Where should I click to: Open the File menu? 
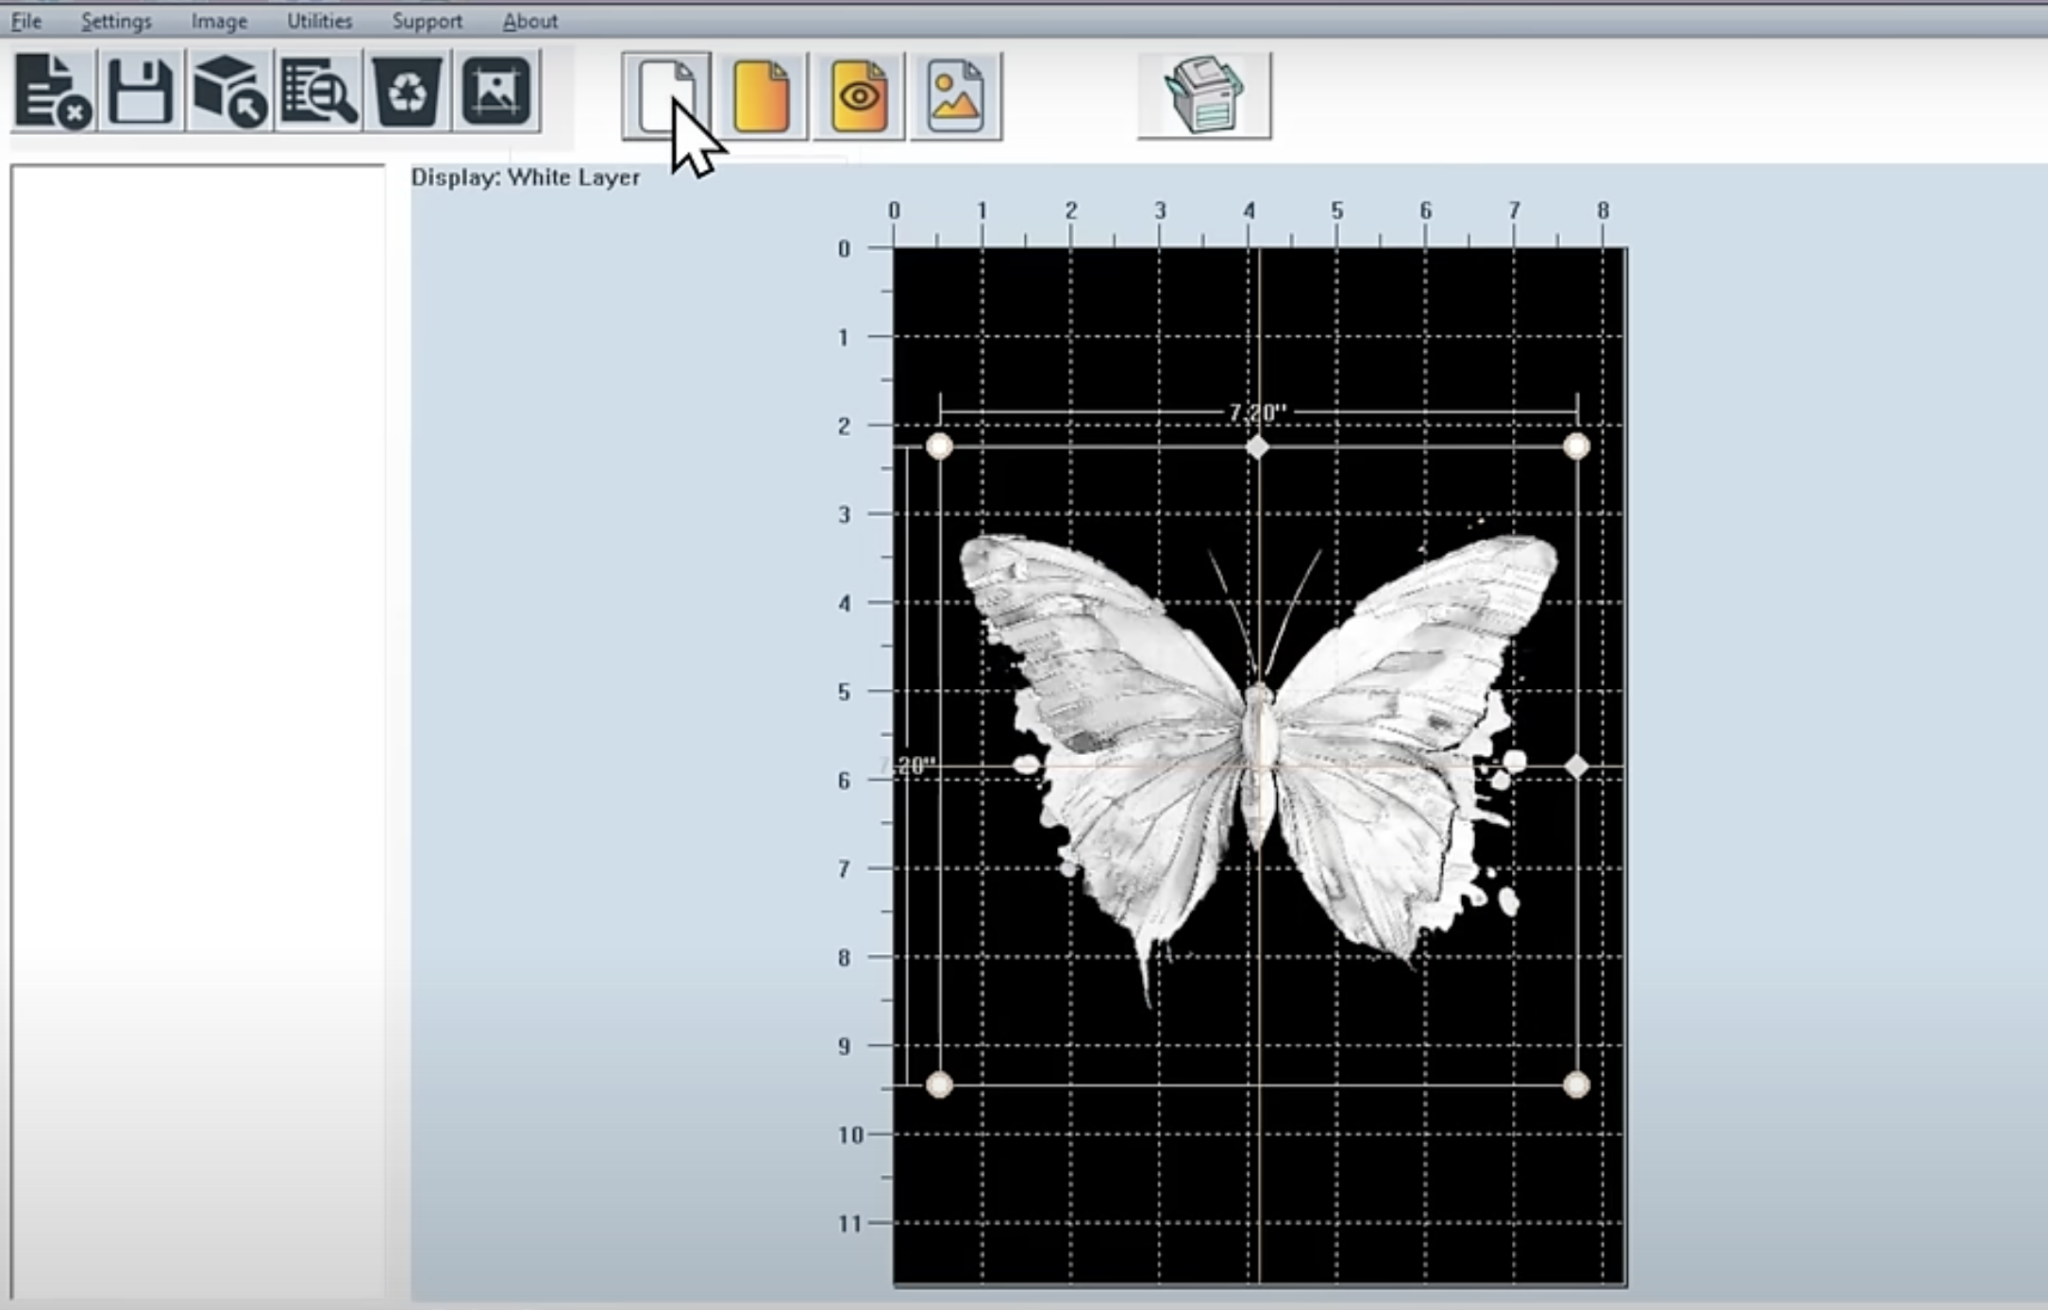point(26,21)
